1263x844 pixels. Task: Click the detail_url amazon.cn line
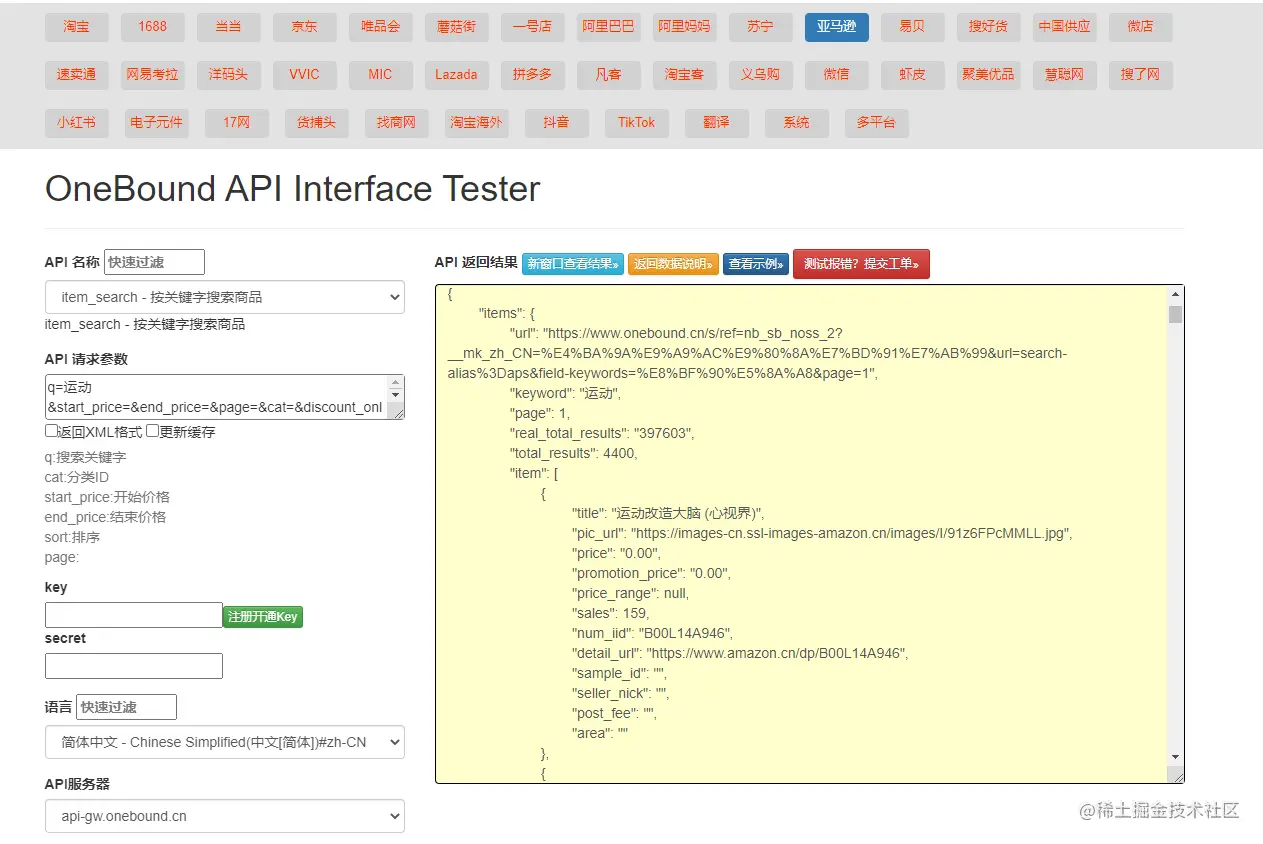741,653
